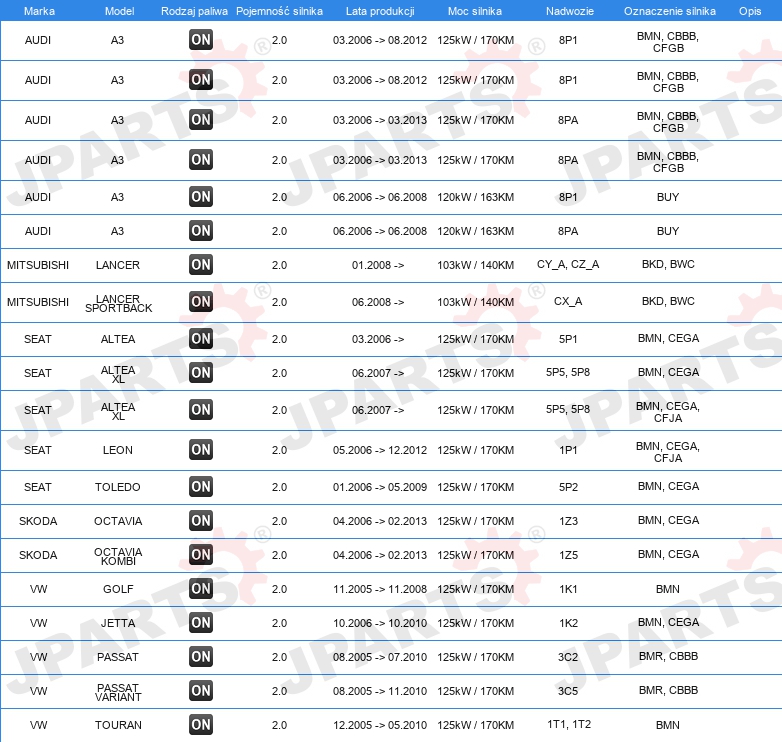Click engine code BMN in the Touran row
The image size is (782, 742).
(668, 725)
